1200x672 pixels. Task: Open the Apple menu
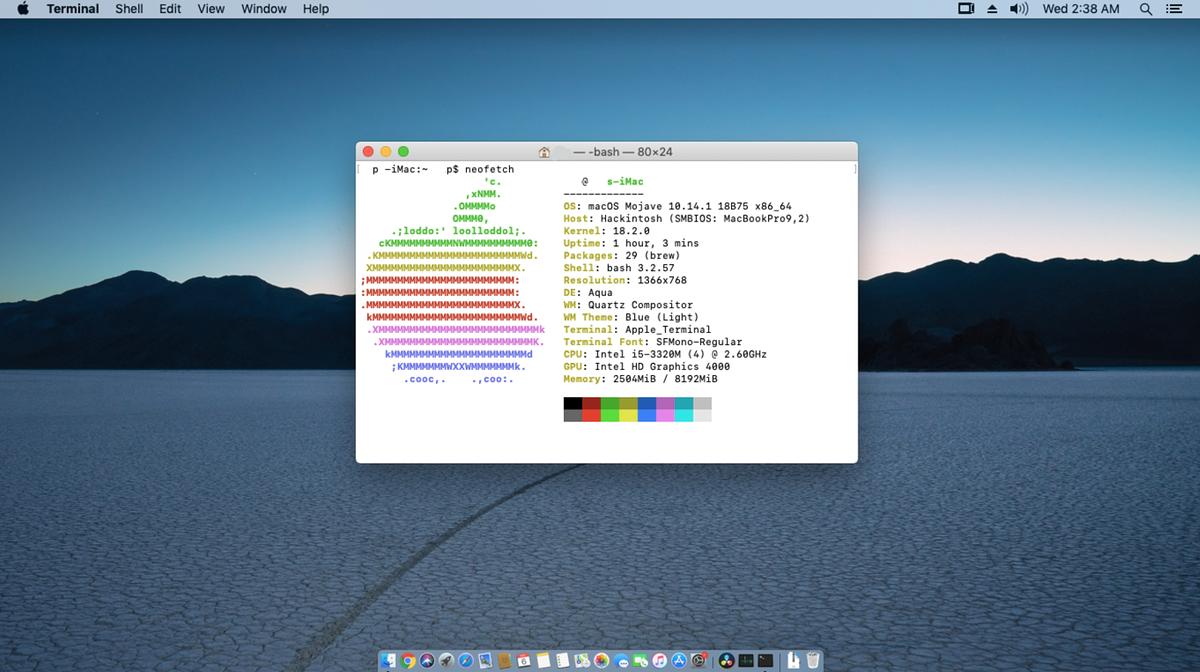click(23, 9)
